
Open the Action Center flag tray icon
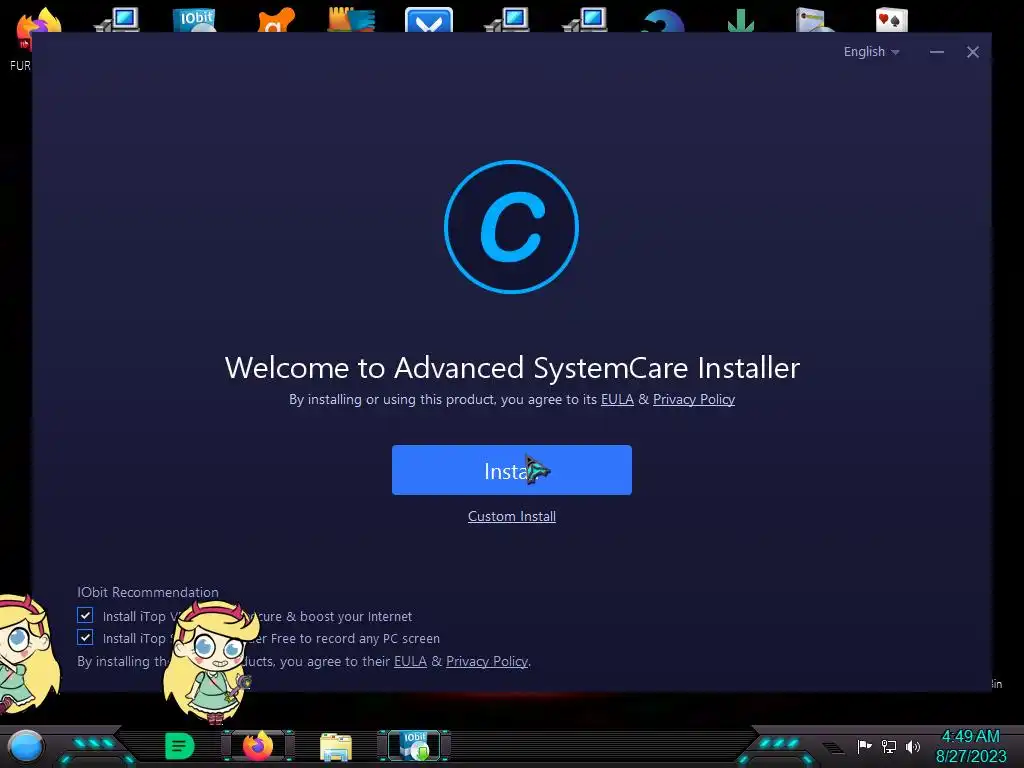864,746
